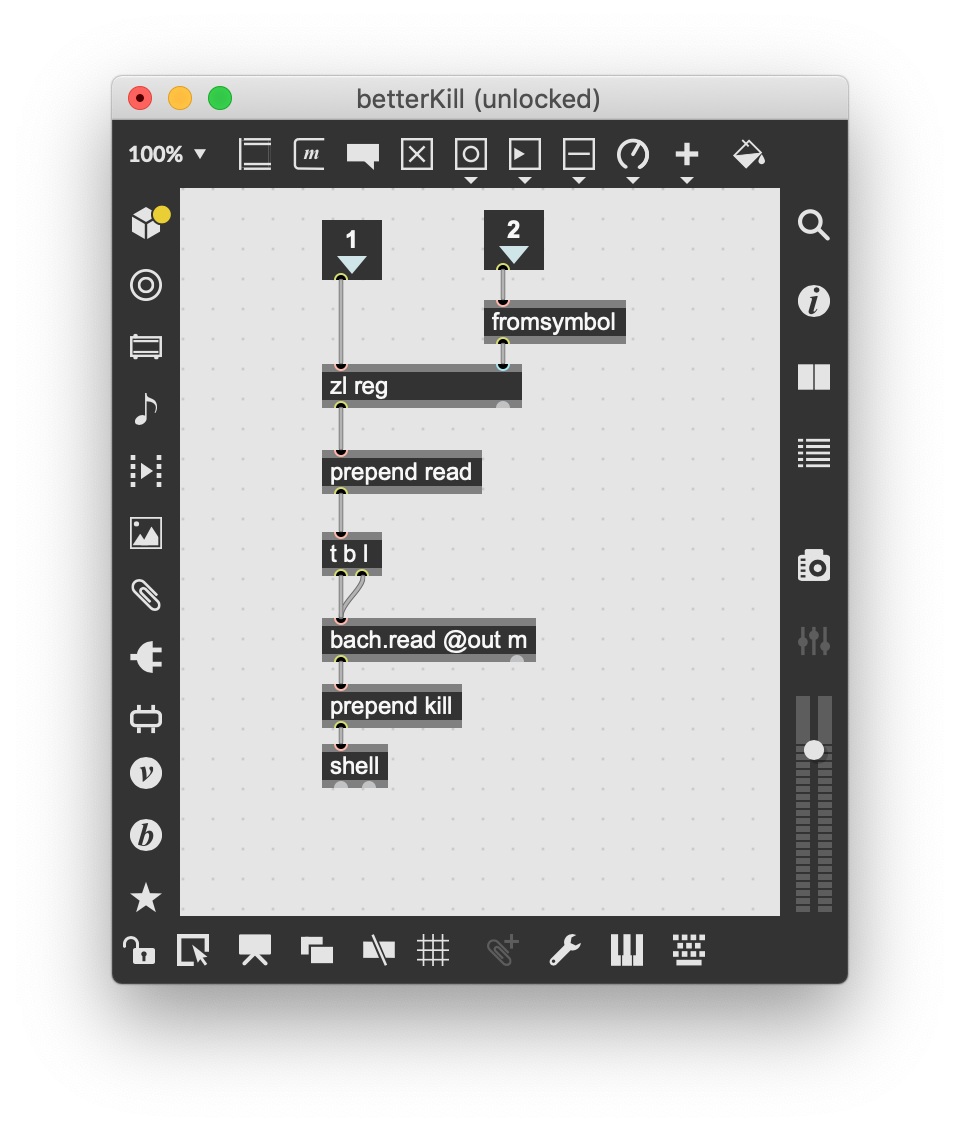Open the Images browser
The width and height of the screenshot is (960, 1132).
click(146, 534)
